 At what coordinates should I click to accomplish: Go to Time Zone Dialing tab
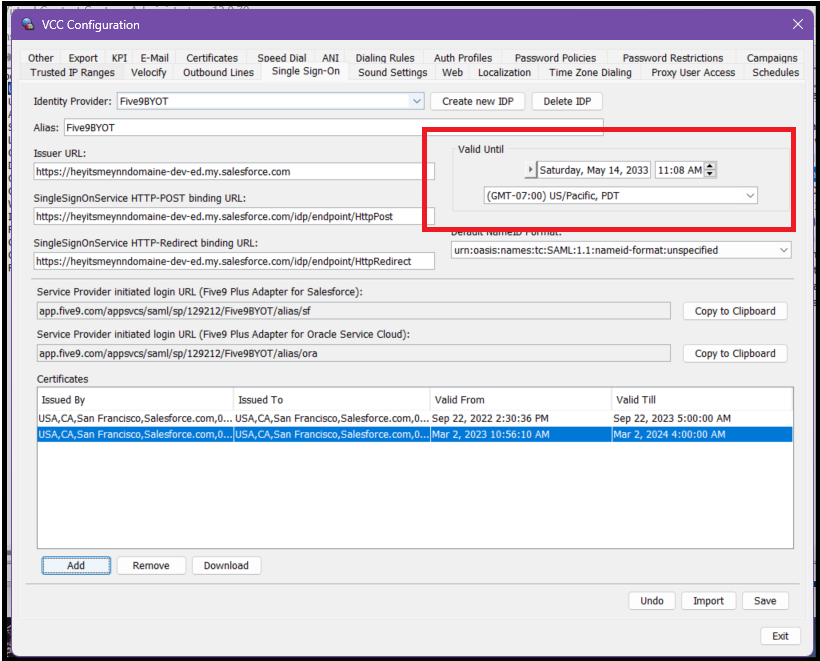pos(590,72)
